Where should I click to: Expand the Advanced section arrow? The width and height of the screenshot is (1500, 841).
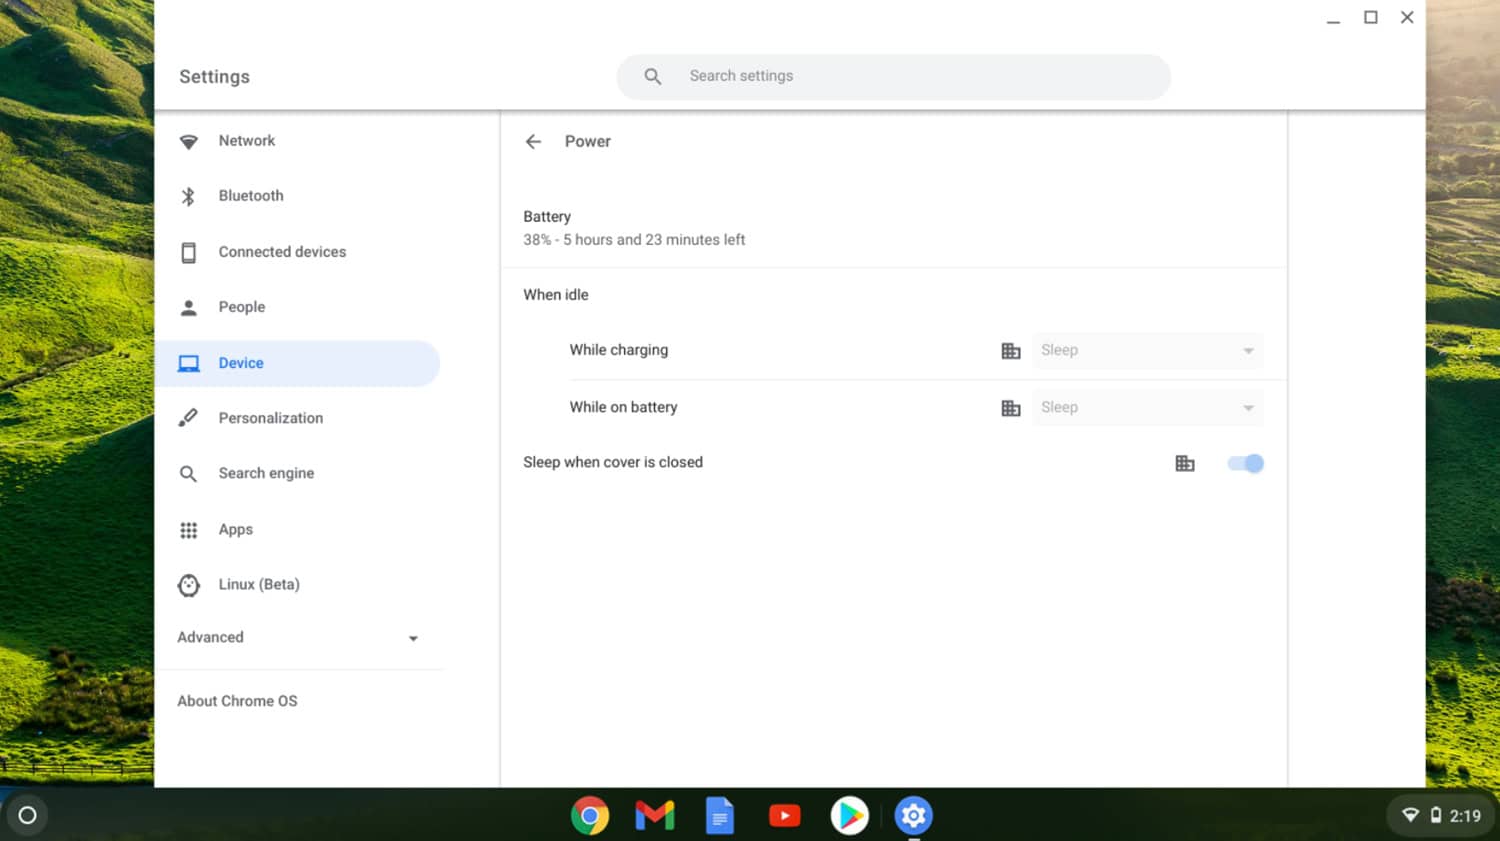413,638
